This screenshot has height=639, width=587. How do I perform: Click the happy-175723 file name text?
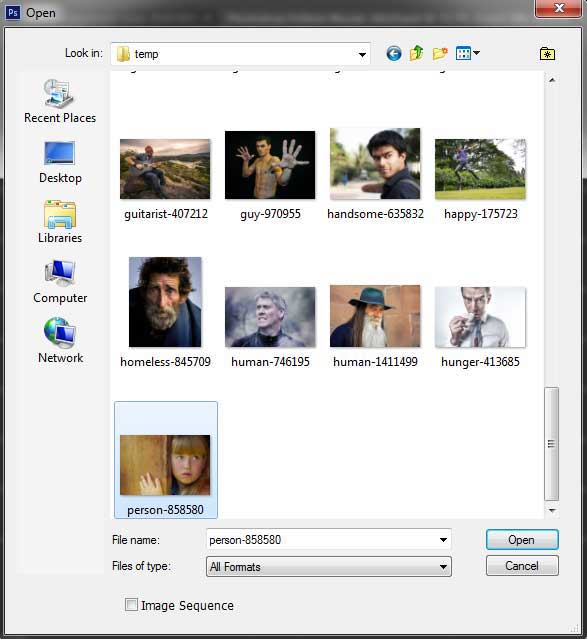[x=481, y=214]
